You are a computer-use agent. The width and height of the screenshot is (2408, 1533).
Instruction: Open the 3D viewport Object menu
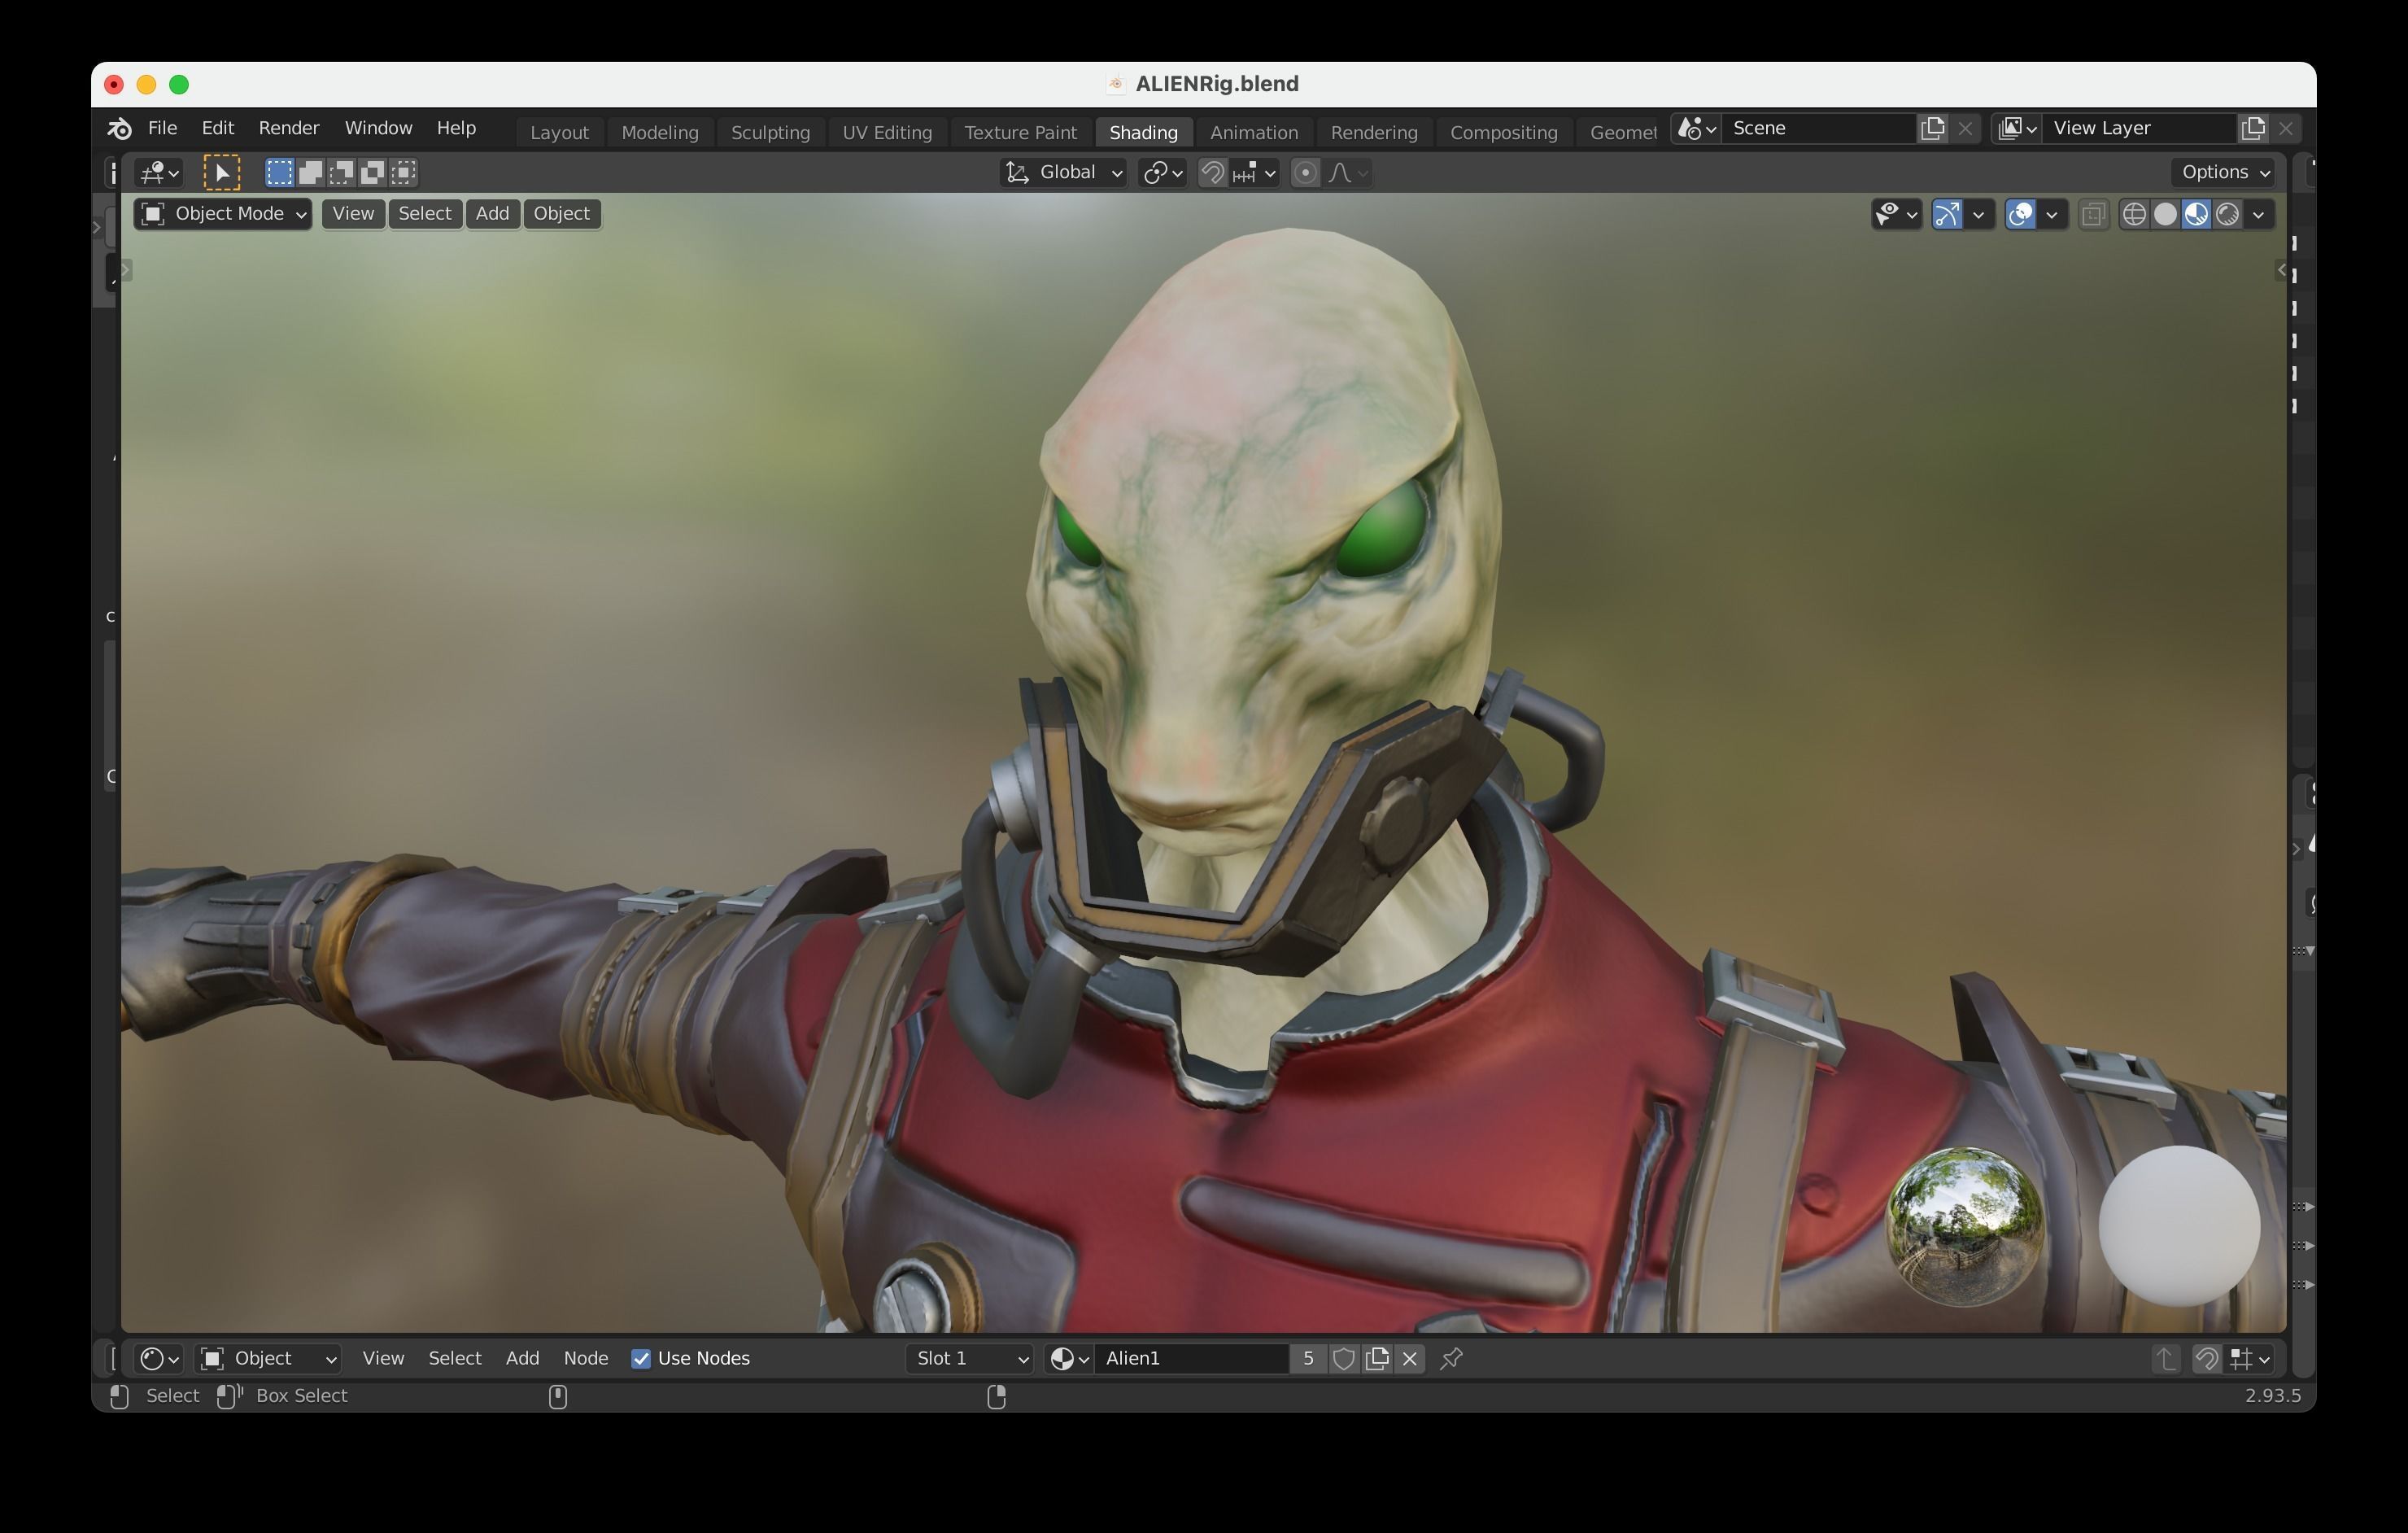tap(562, 214)
